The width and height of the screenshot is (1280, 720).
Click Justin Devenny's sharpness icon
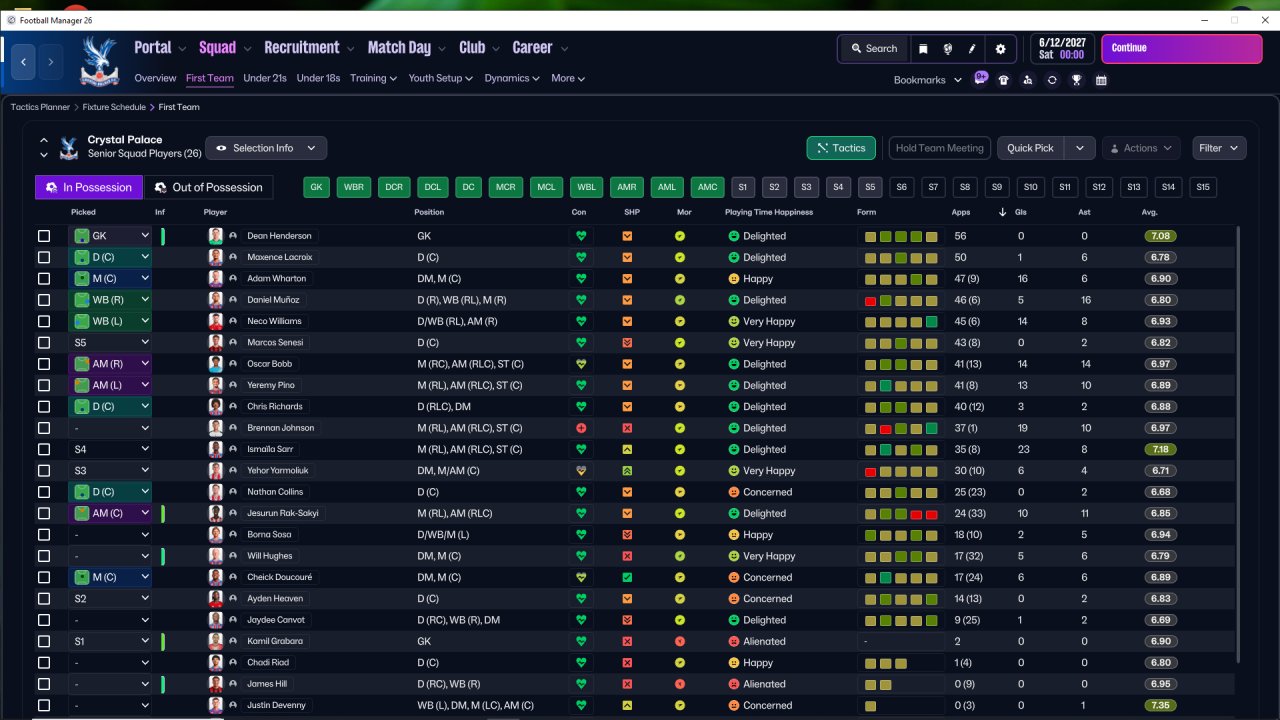click(627, 705)
